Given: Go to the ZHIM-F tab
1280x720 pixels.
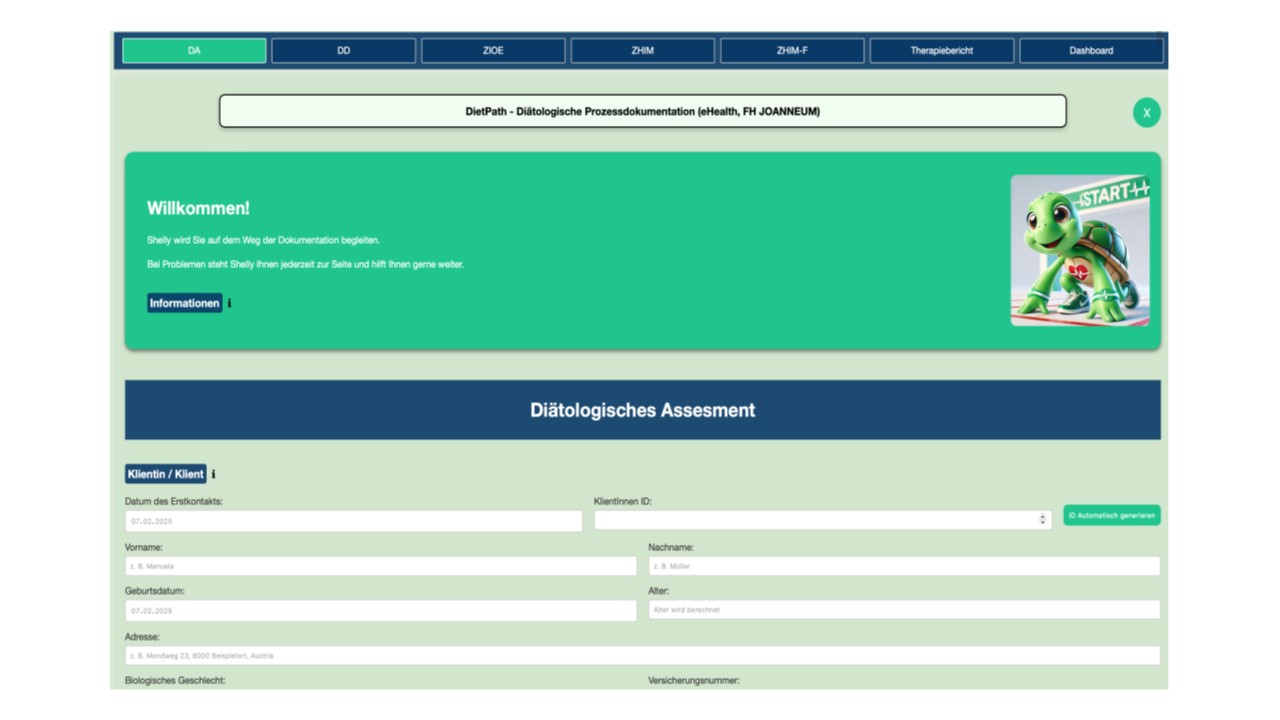Looking at the screenshot, I should (x=792, y=51).
